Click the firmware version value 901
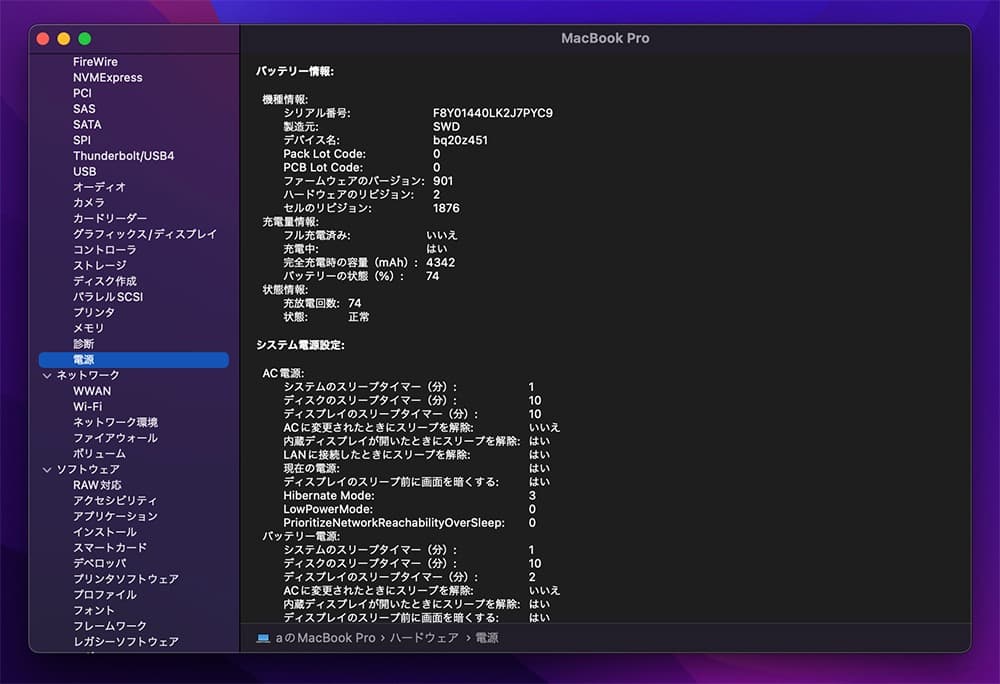The image size is (1000, 684). (x=443, y=181)
